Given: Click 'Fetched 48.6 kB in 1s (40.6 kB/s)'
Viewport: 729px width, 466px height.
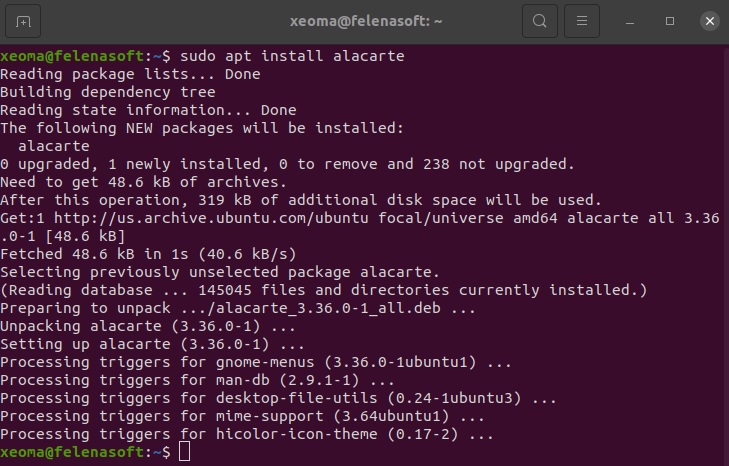Looking at the screenshot, I should coord(148,254).
